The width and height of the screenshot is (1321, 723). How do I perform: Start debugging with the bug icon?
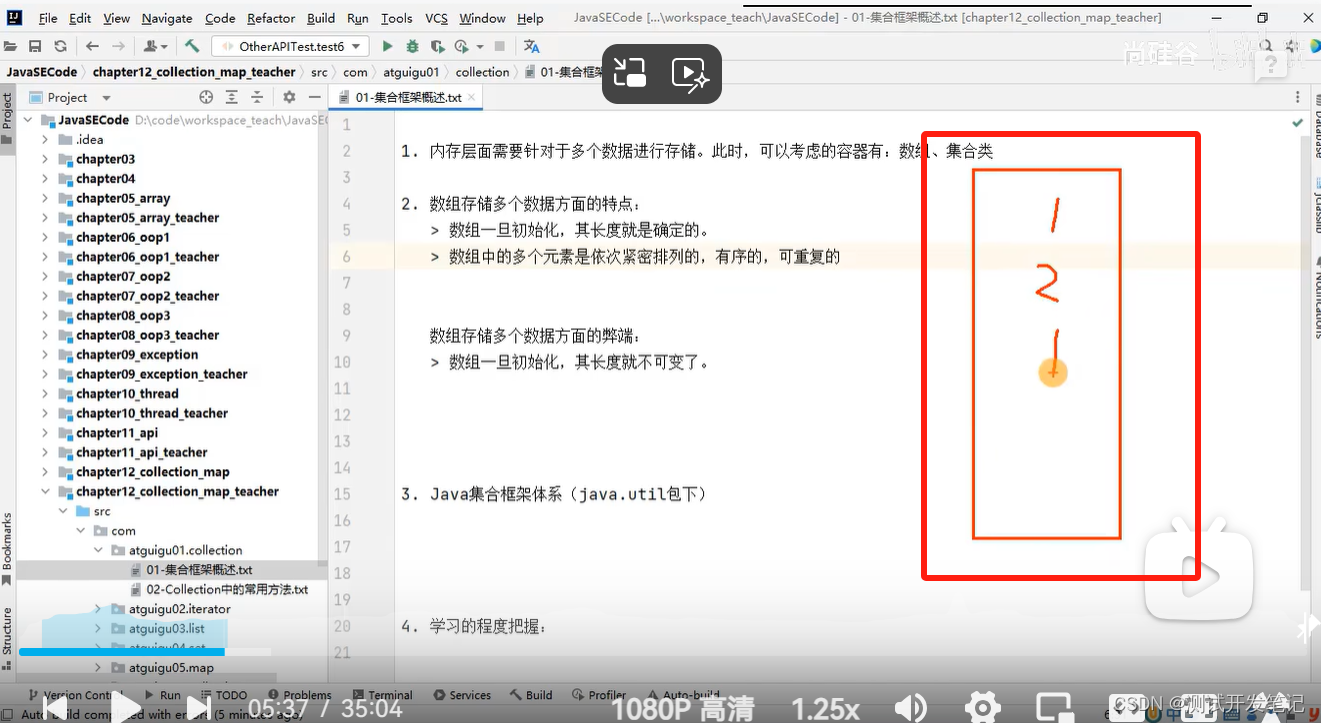[x=412, y=46]
